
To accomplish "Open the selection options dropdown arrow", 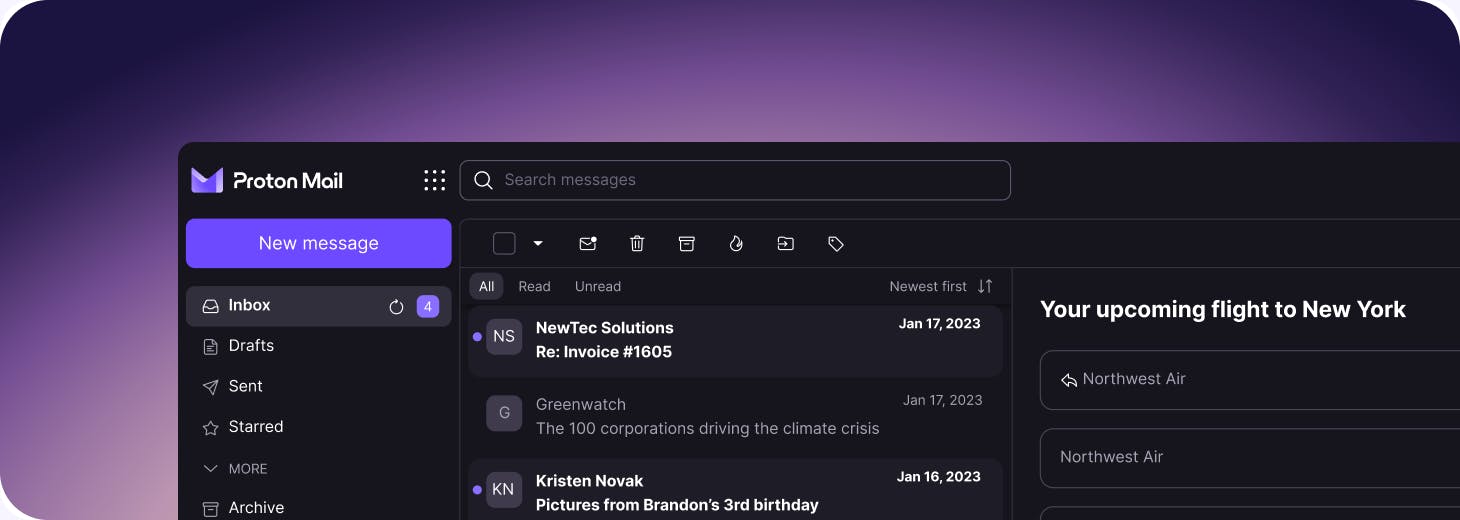I will click(x=538, y=244).
